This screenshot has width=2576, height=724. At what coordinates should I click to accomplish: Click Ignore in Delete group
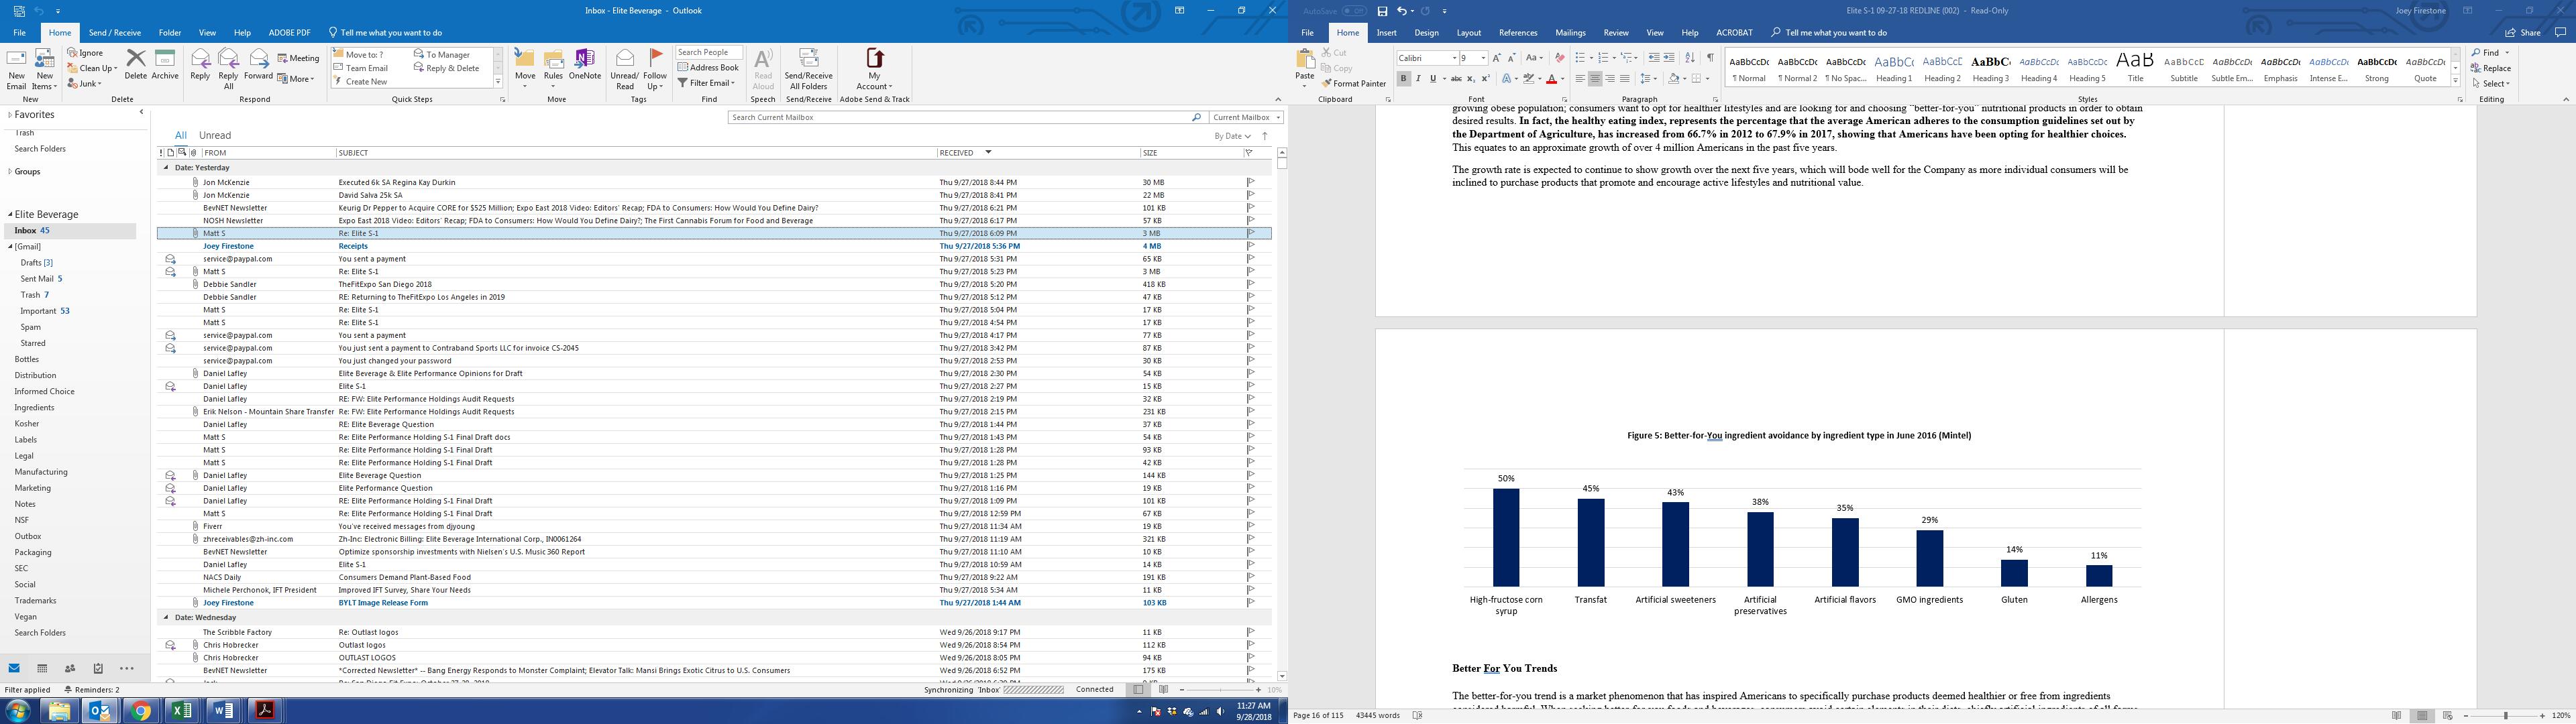85,53
